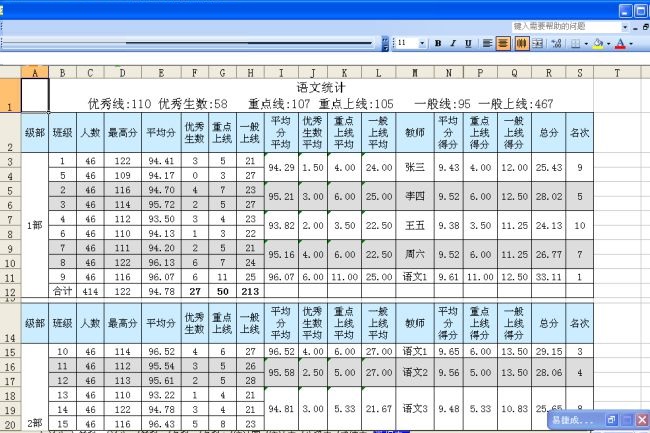Screen dimensions: 650x433
Task: Click the 名次 header in row 14
Action: [580, 323]
